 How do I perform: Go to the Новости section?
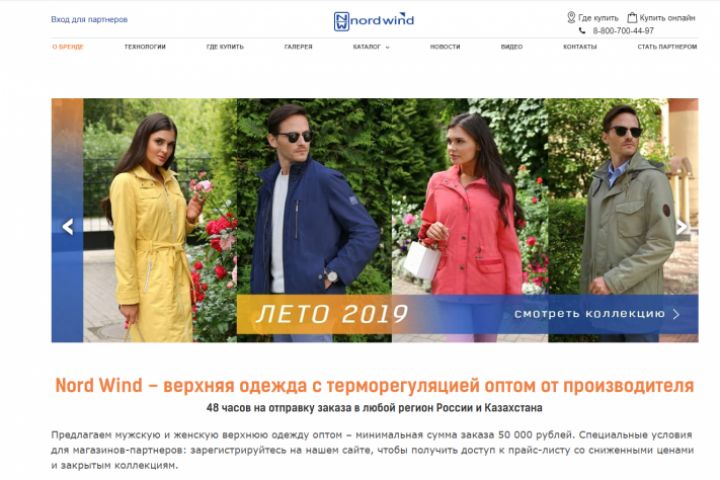pyautogui.click(x=445, y=47)
